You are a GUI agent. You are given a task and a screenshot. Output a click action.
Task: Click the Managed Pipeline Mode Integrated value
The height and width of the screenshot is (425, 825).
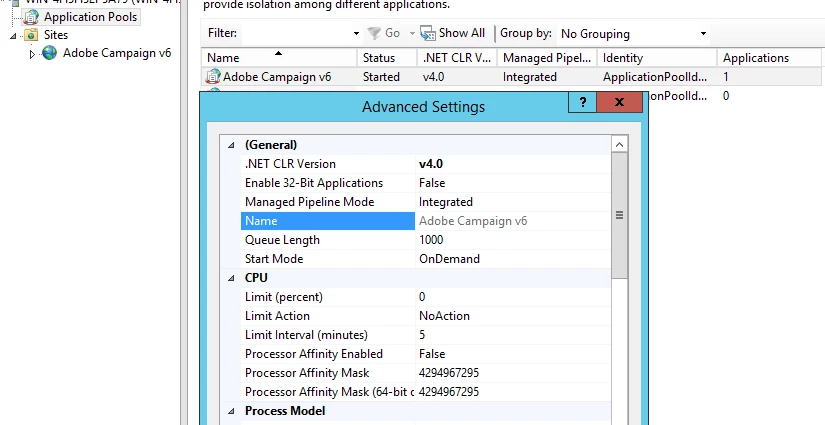(446, 202)
